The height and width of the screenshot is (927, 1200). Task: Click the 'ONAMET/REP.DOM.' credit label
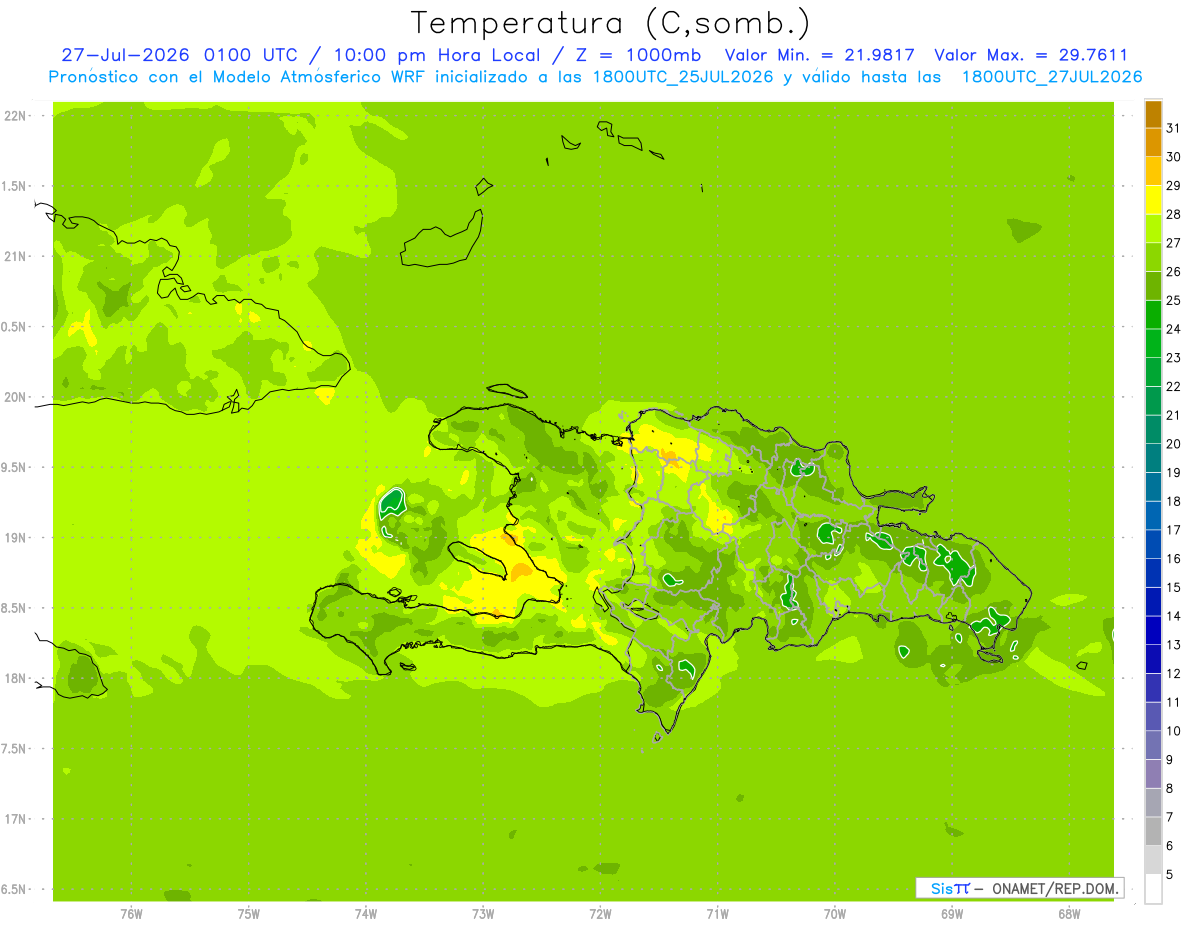click(x=1055, y=888)
